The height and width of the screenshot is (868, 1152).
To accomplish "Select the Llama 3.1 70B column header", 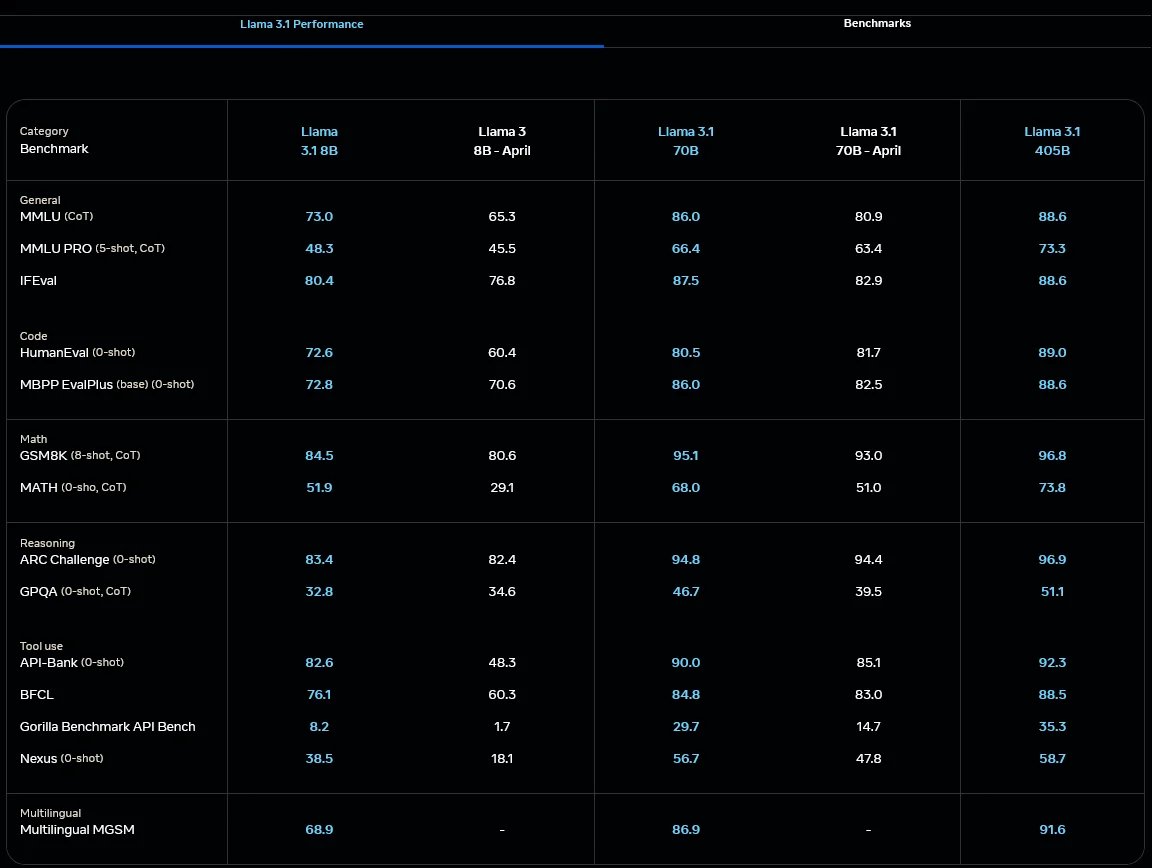I will (x=685, y=141).
